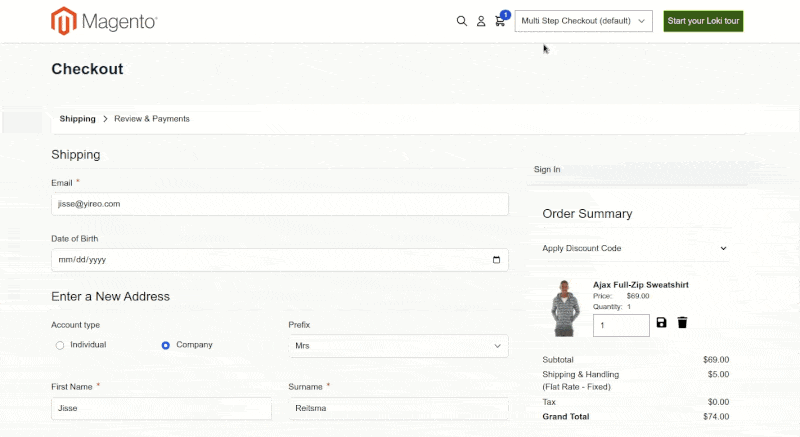This screenshot has width=800, height=437.
Task: Open the Prefix dropdown
Action: coord(398,346)
